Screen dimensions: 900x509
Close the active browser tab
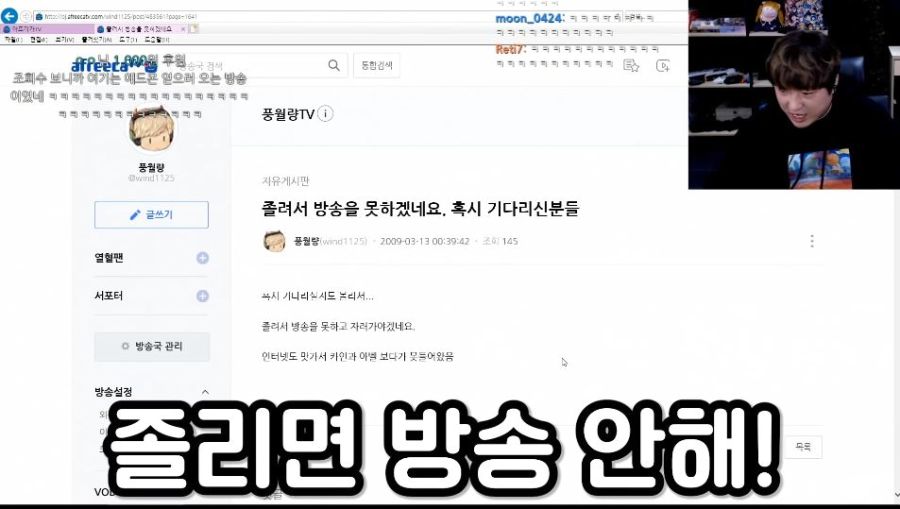pos(183,29)
